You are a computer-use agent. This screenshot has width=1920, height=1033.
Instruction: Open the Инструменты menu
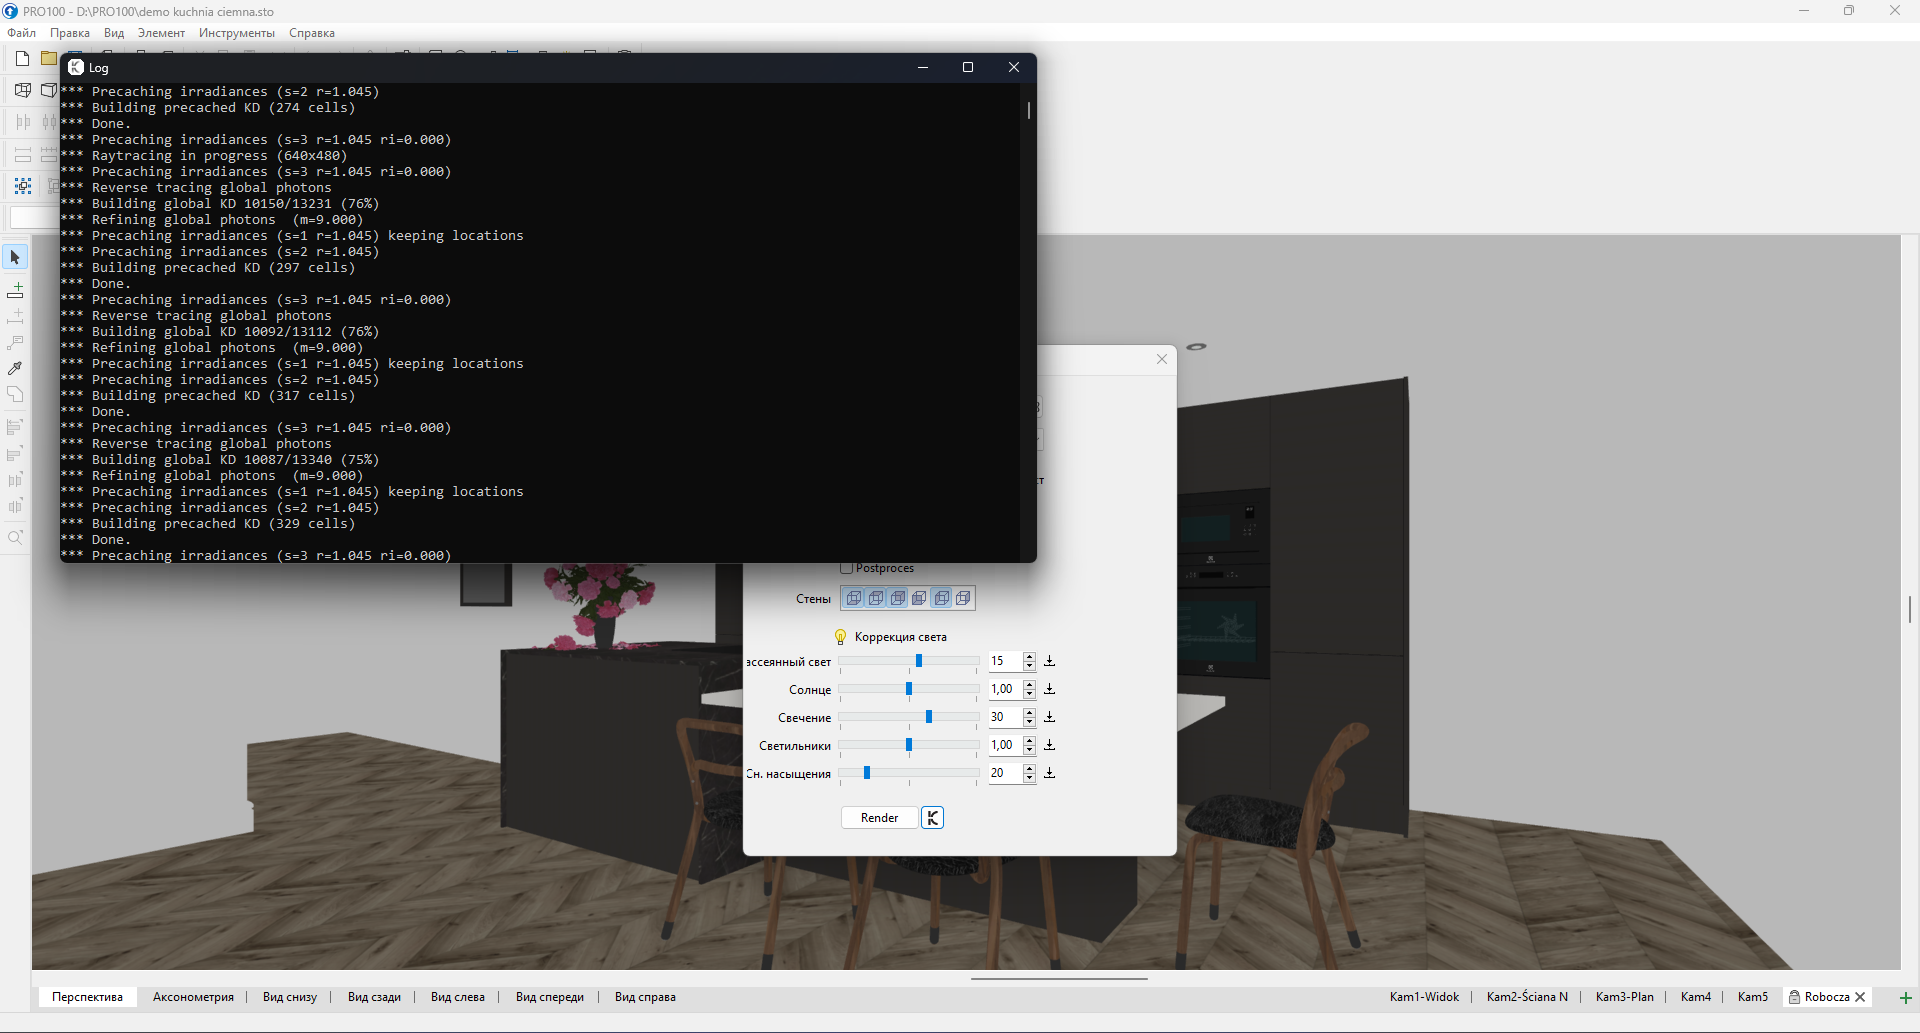coord(236,33)
